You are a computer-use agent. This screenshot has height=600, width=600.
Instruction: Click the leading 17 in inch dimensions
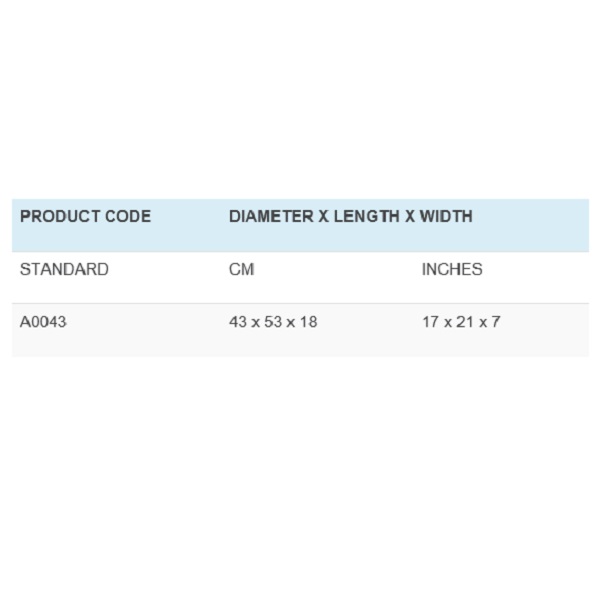pos(430,322)
